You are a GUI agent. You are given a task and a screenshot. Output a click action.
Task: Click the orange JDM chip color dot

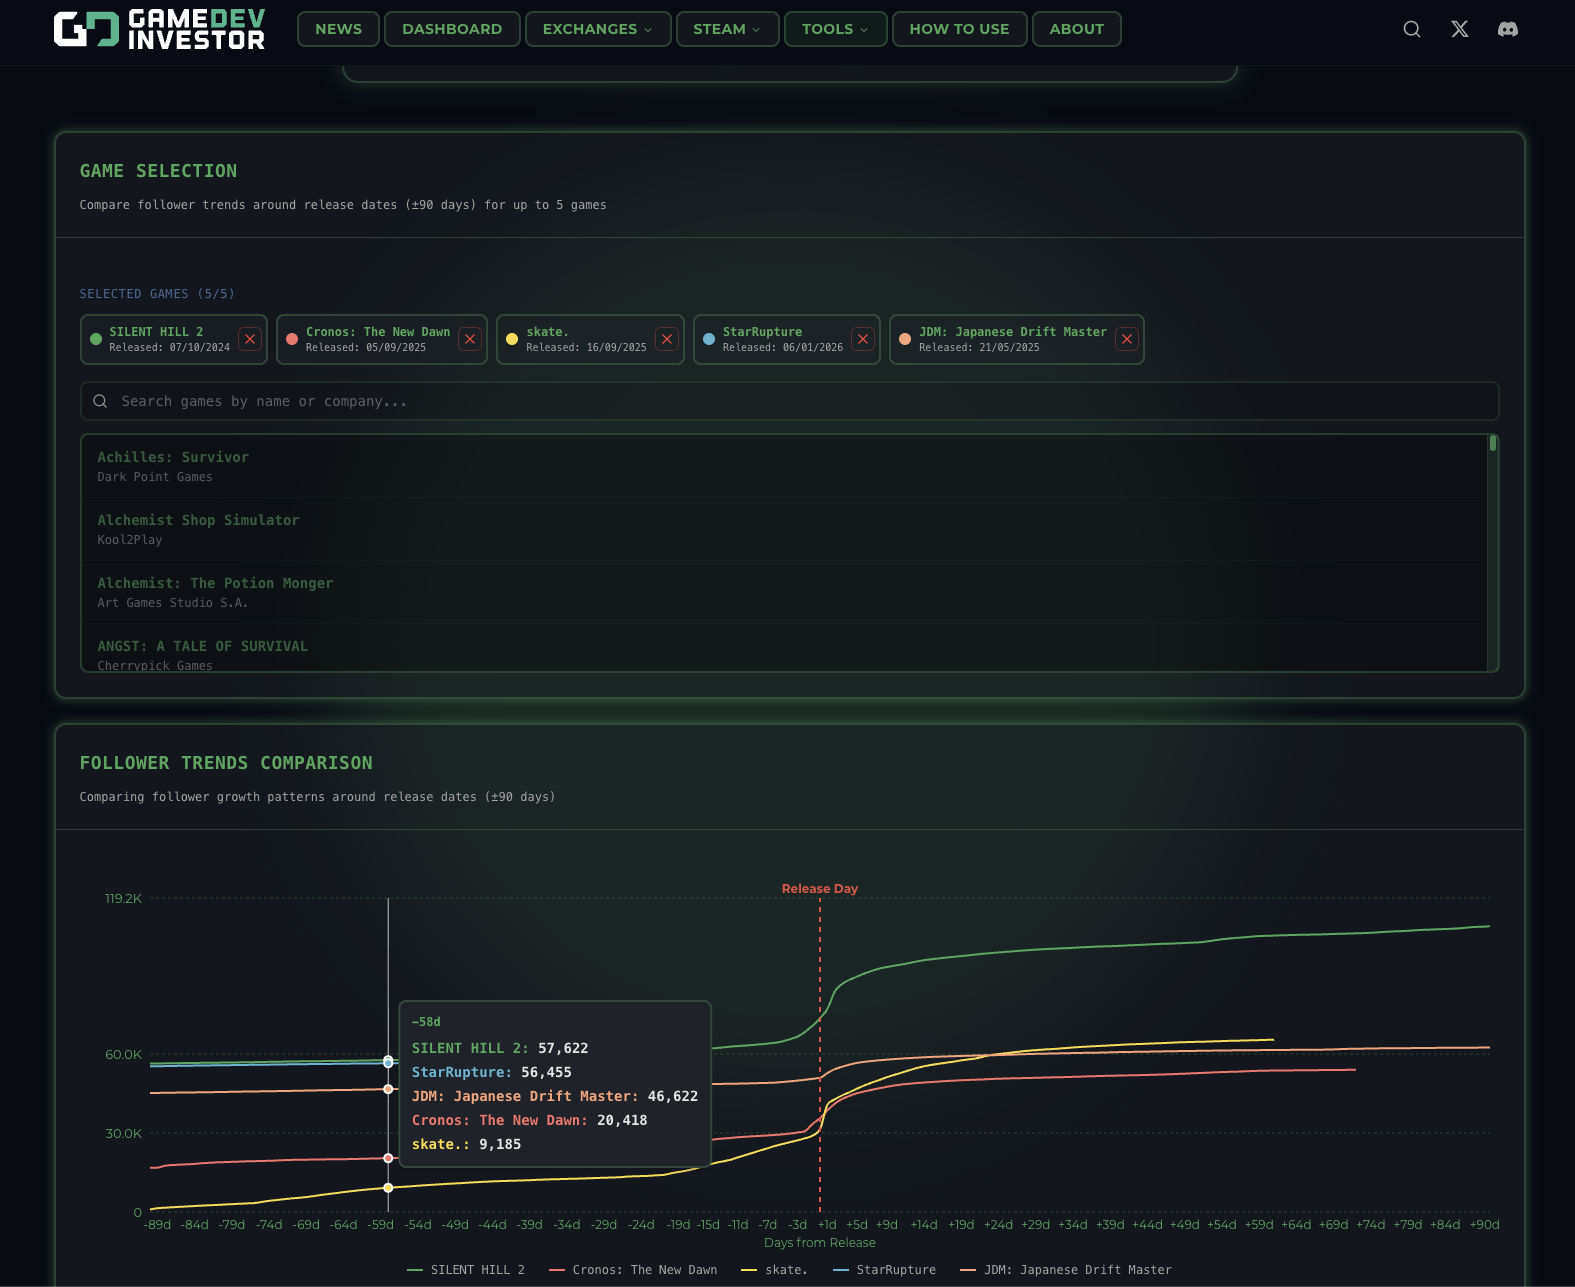[x=905, y=339]
